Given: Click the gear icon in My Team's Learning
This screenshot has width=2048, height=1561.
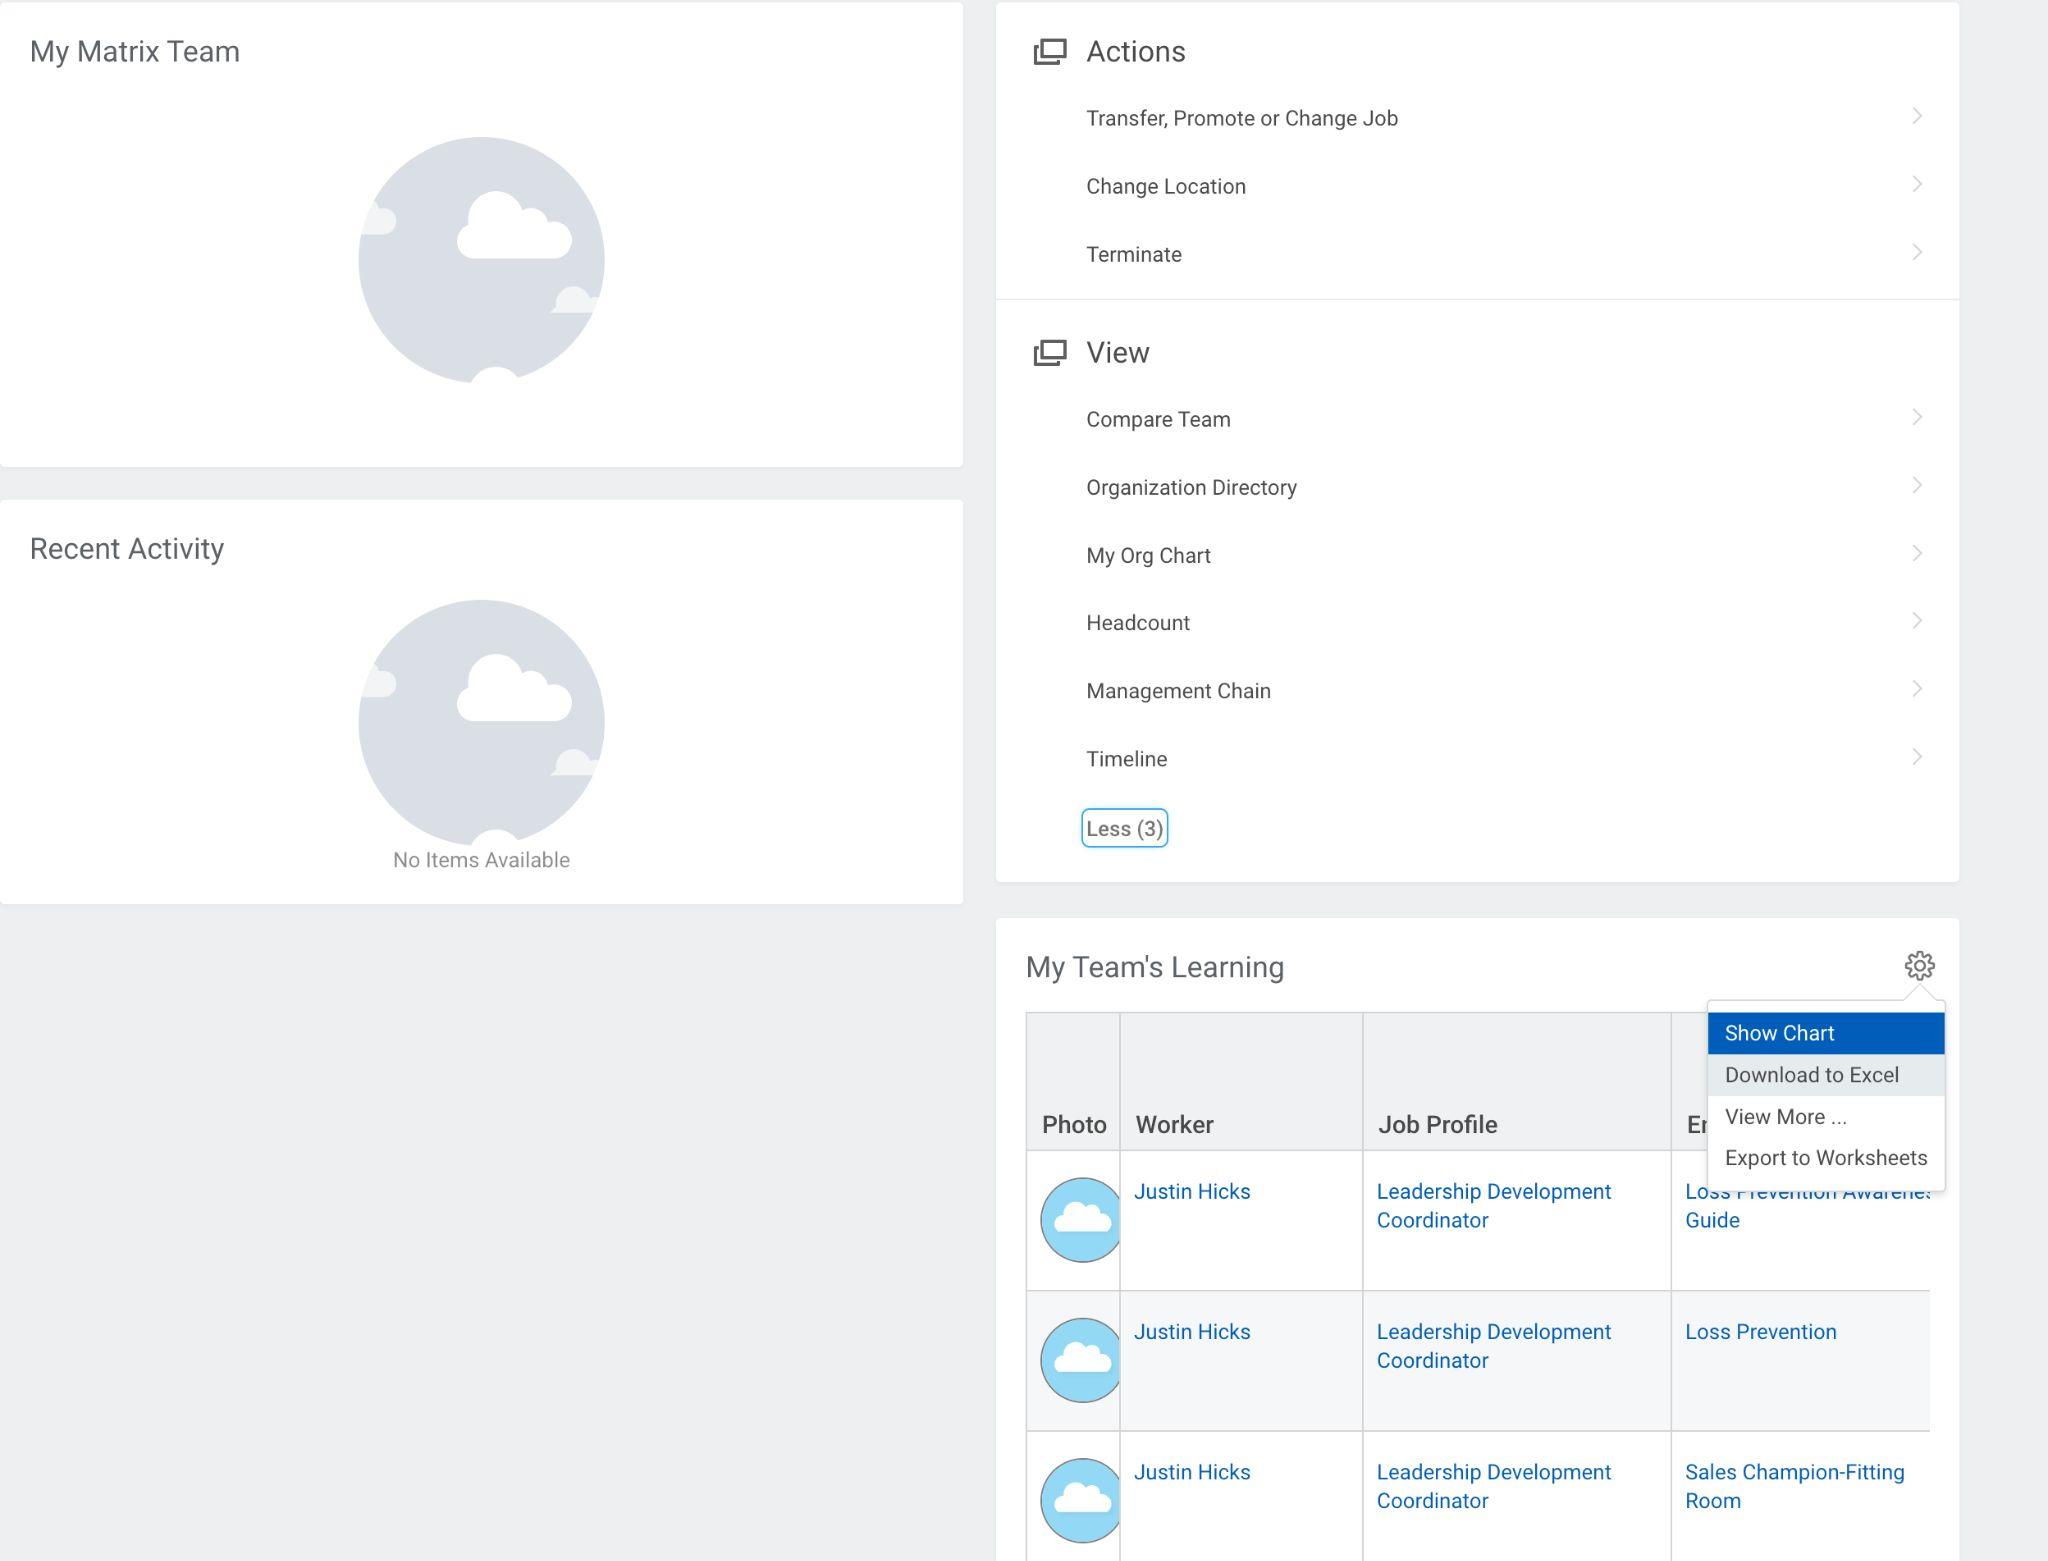Looking at the screenshot, I should coord(1918,966).
